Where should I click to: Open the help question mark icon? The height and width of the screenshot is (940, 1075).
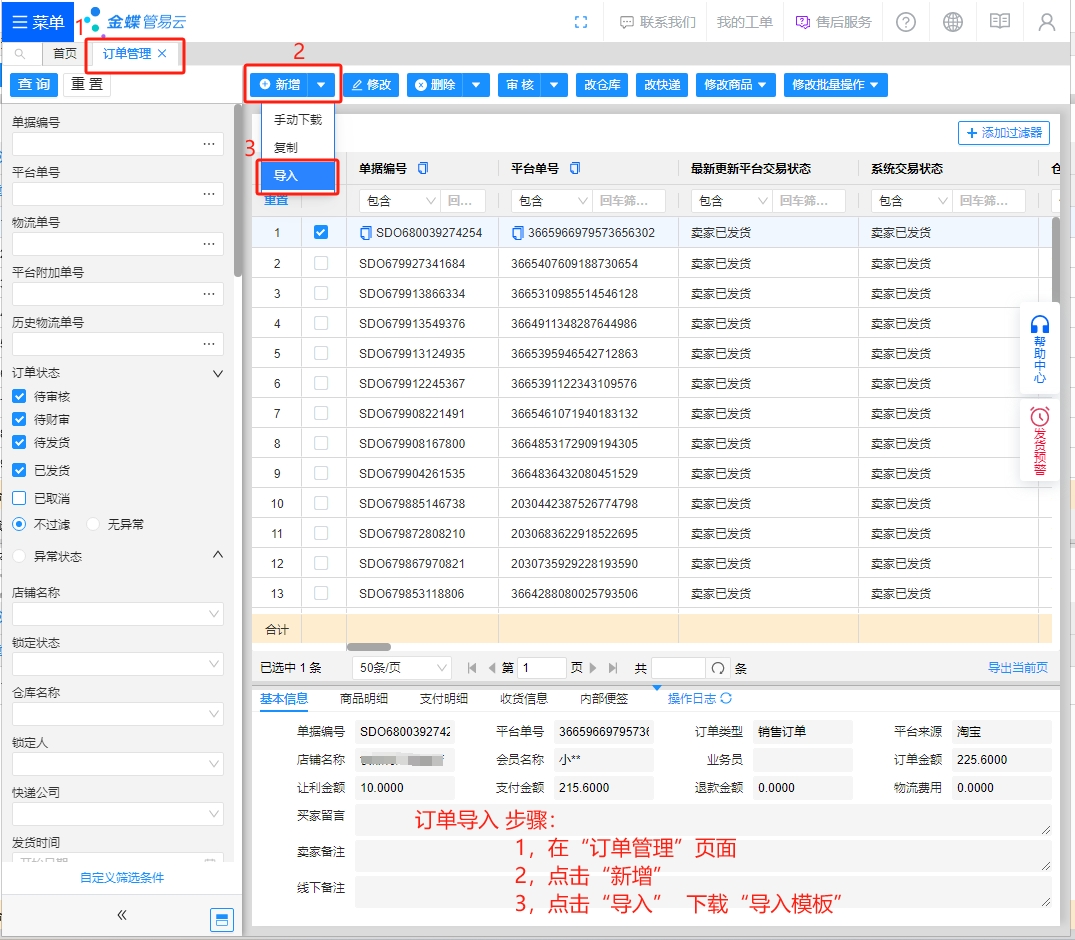click(x=906, y=22)
